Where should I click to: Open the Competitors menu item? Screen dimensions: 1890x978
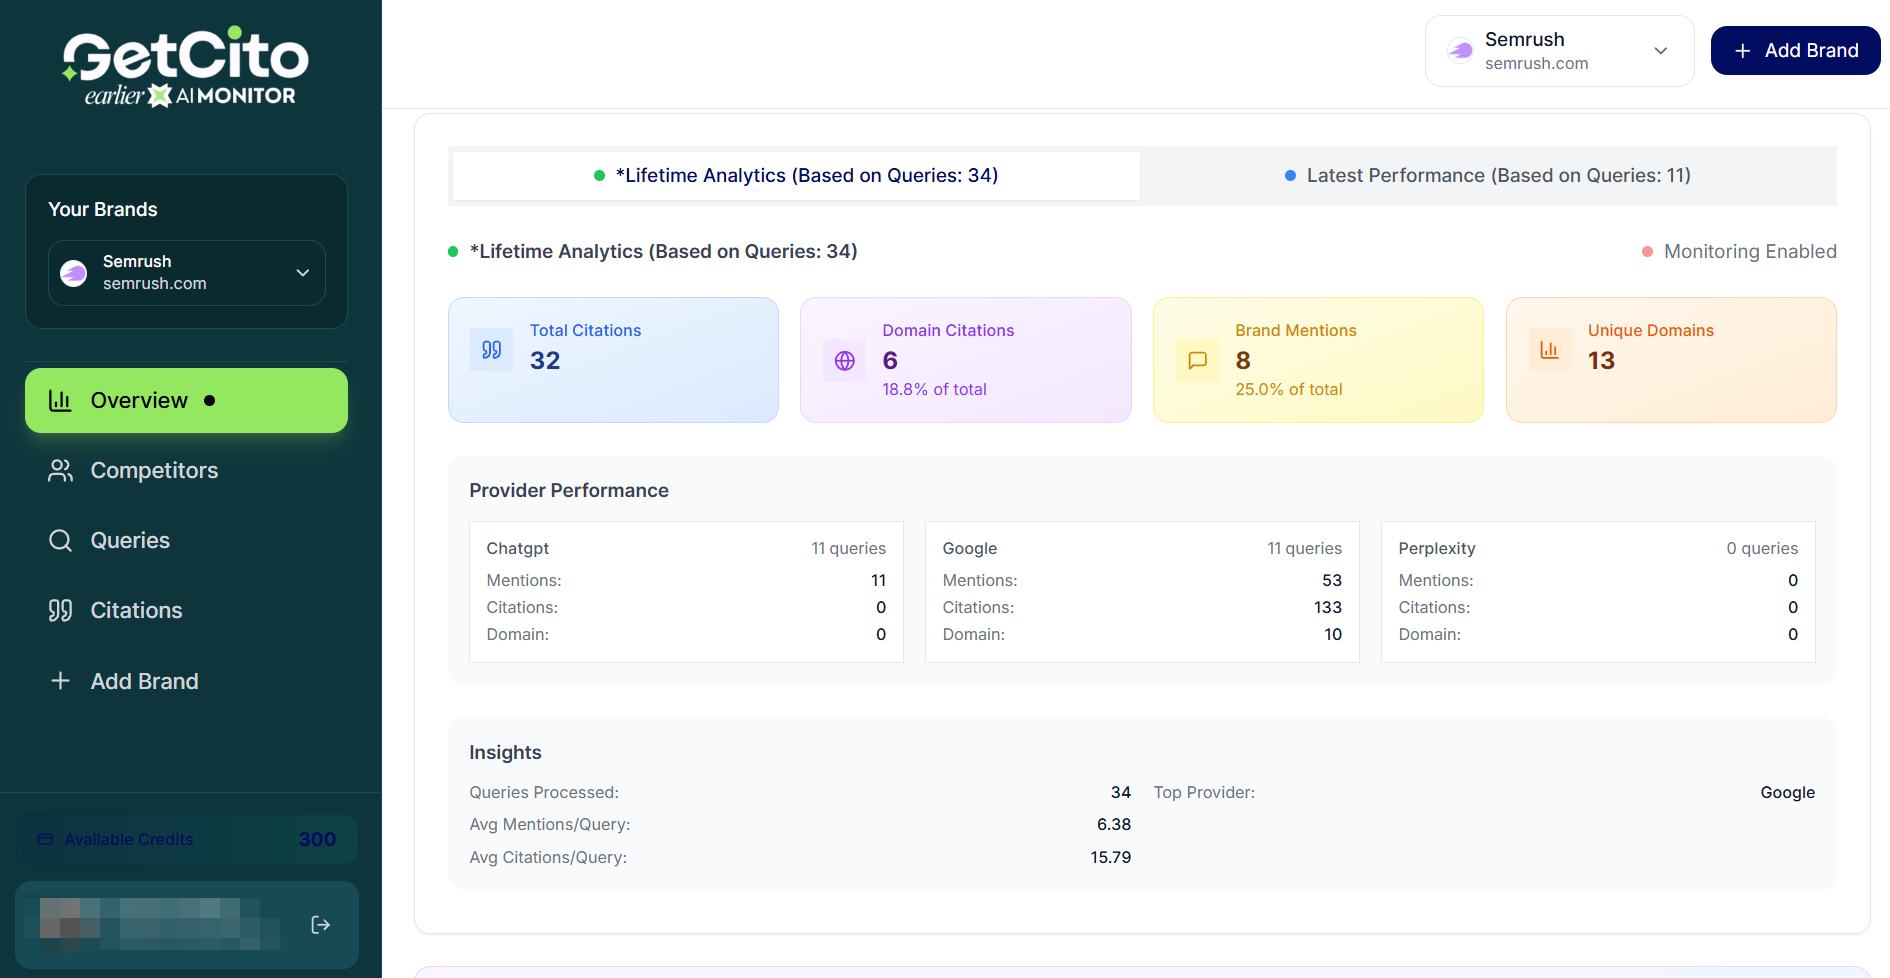[x=186, y=471]
